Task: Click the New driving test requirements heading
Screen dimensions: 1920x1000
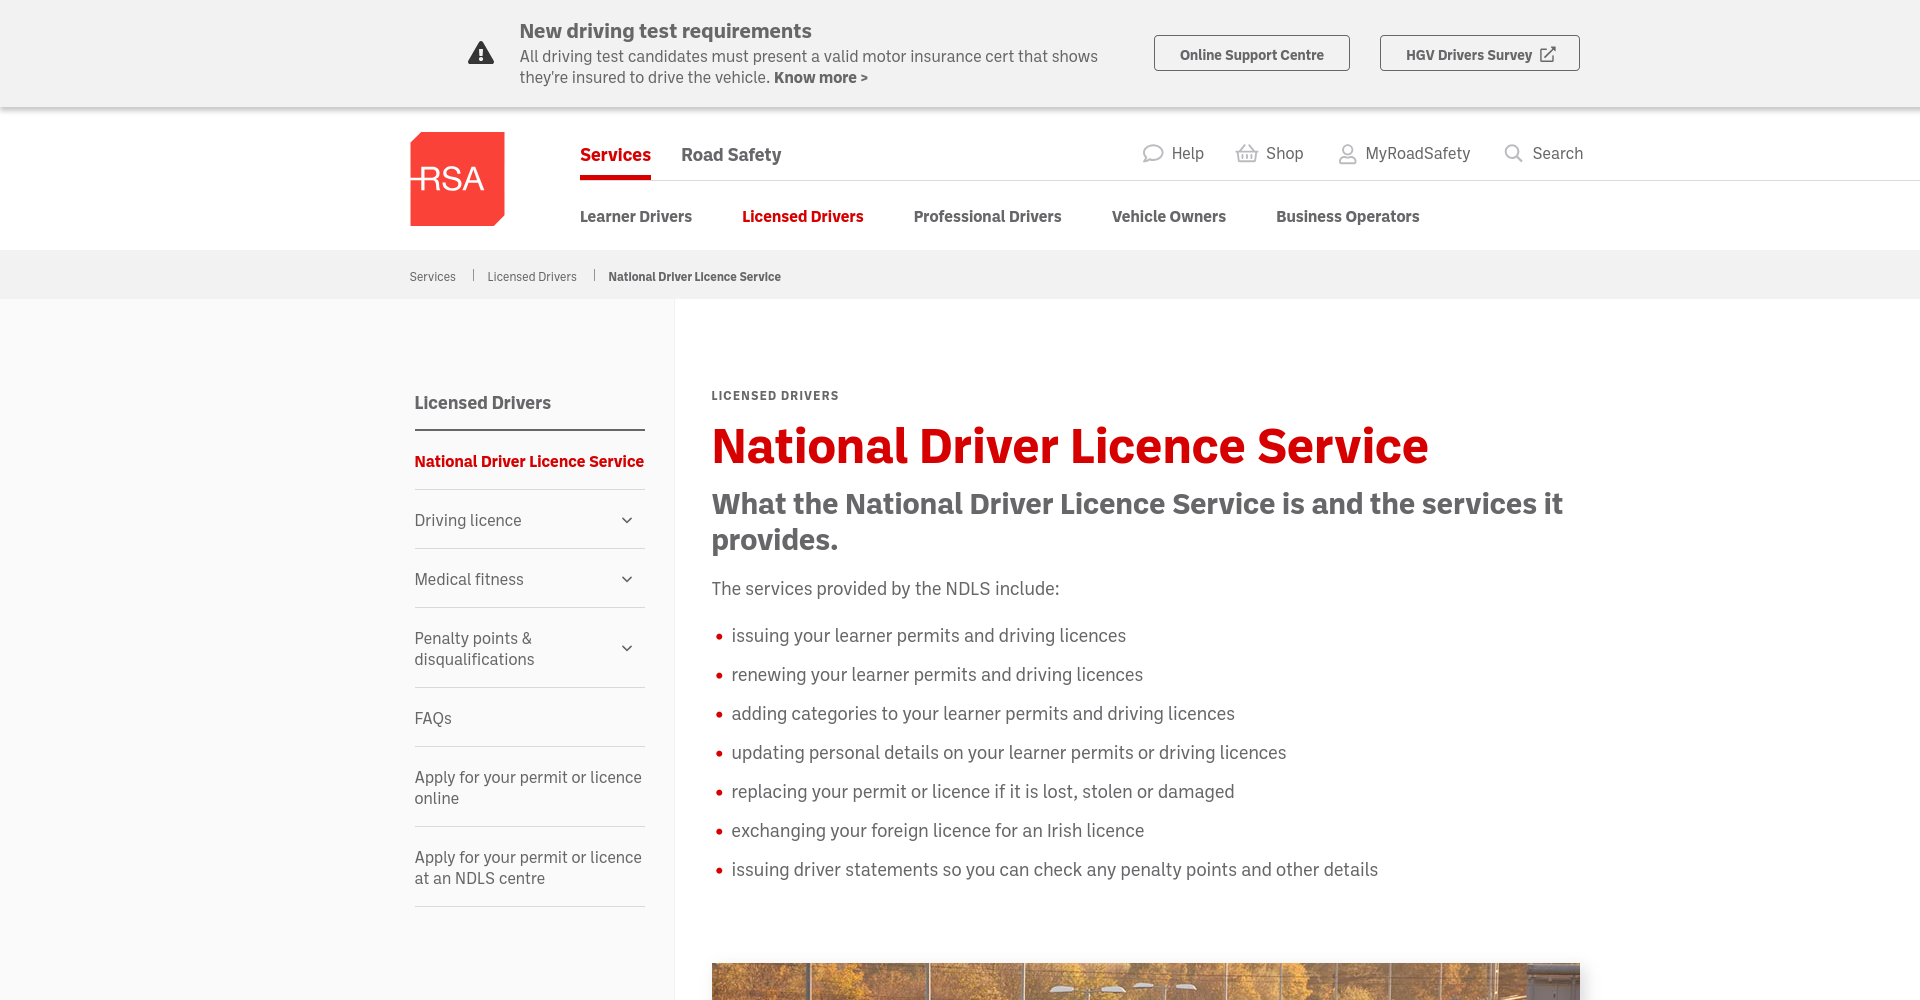Action: [665, 31]
